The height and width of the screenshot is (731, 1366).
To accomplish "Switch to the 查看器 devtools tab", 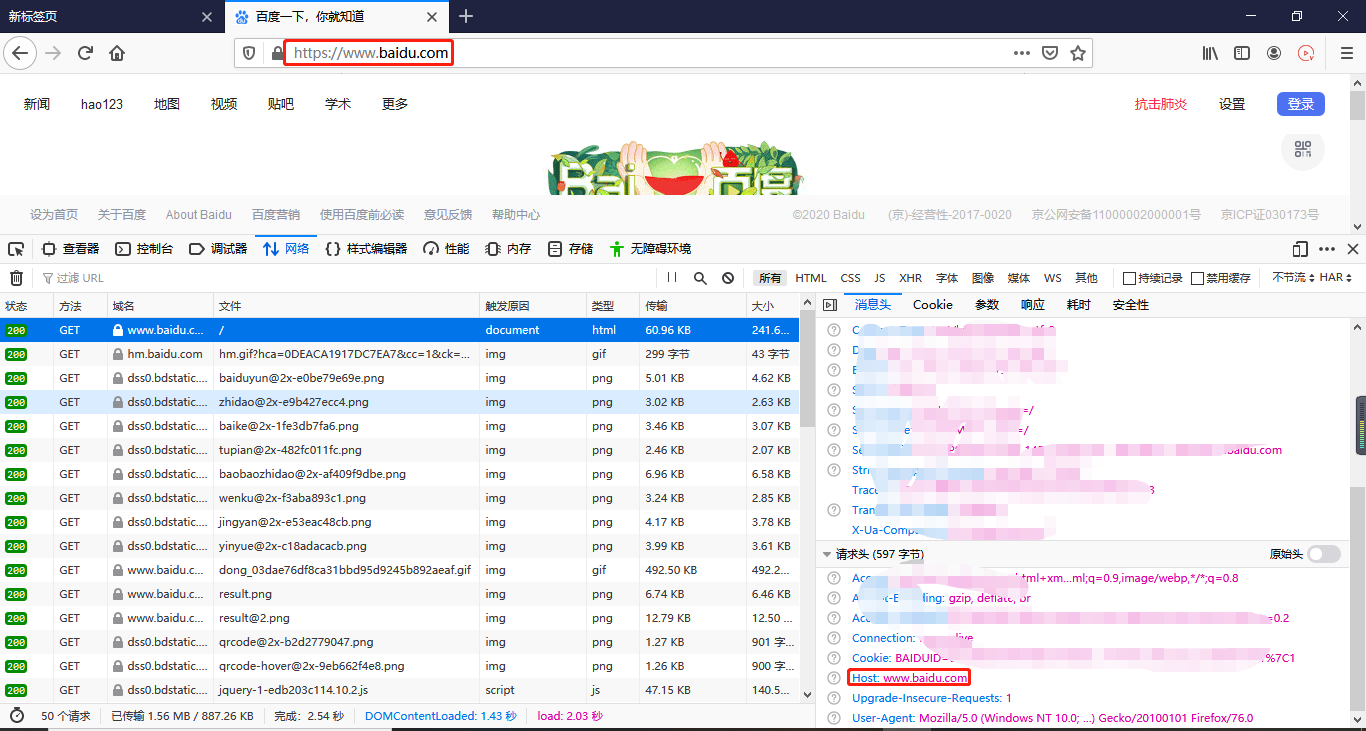I will [71, 249].
